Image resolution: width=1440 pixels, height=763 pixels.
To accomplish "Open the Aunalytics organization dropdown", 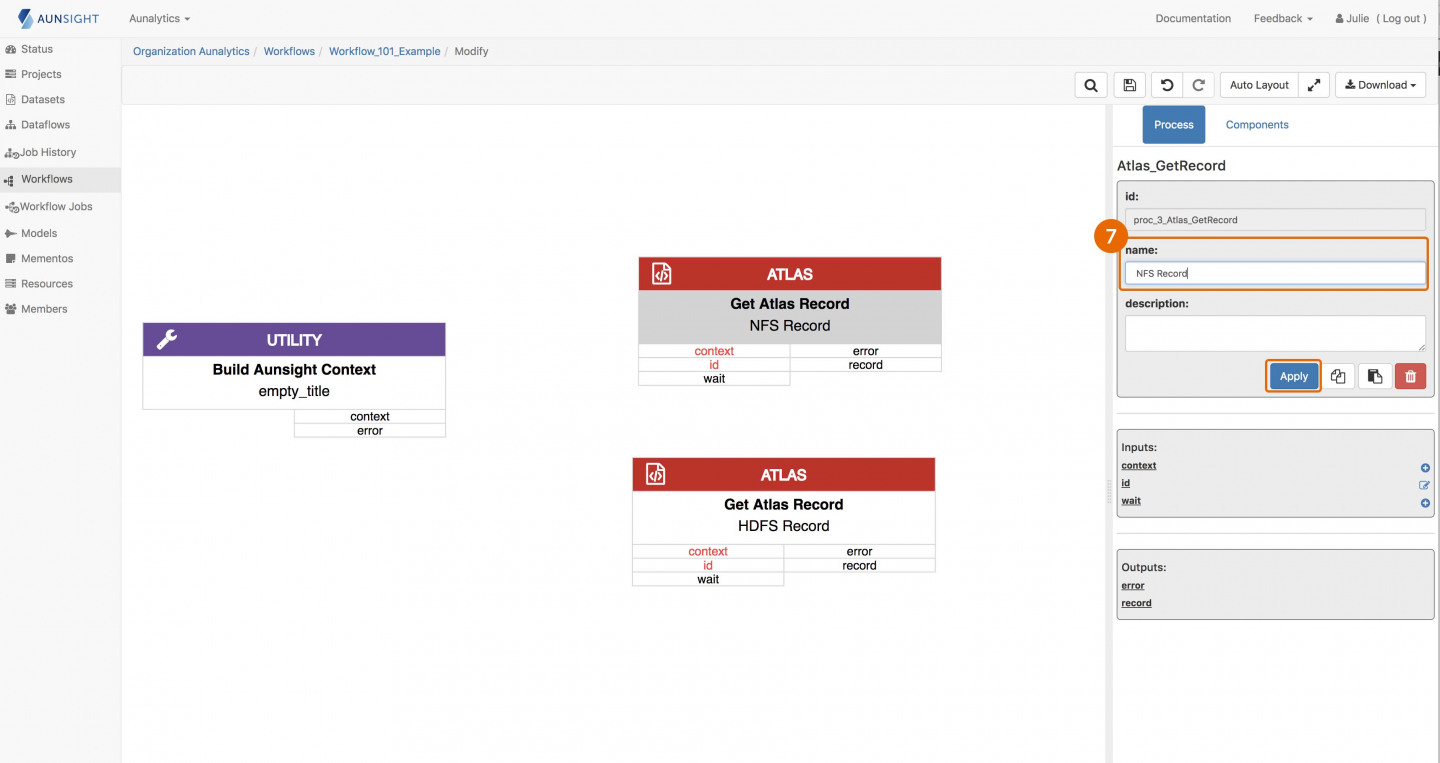I will coord(159,18).
